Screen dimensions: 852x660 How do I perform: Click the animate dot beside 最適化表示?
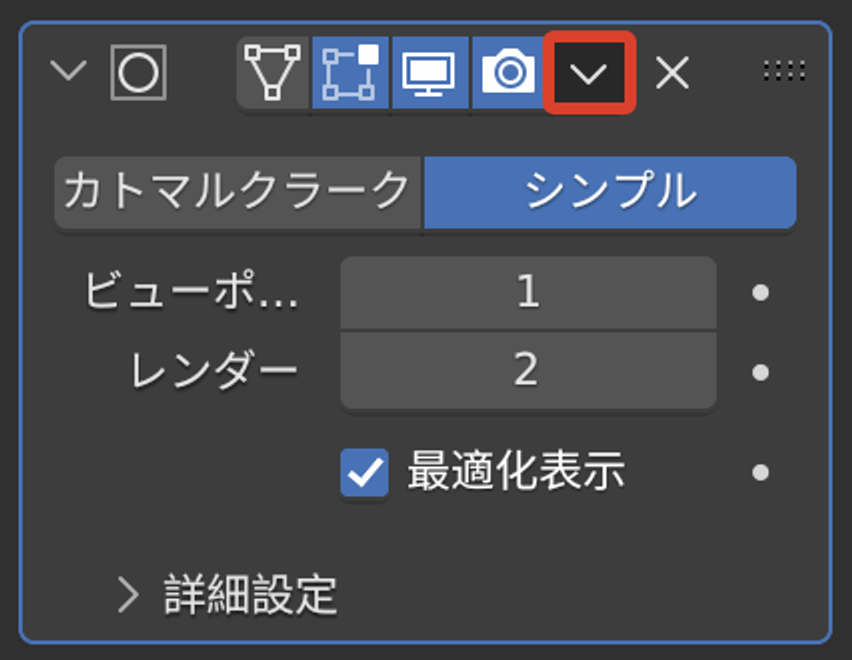pyautogui.click(x=760, y=472)
